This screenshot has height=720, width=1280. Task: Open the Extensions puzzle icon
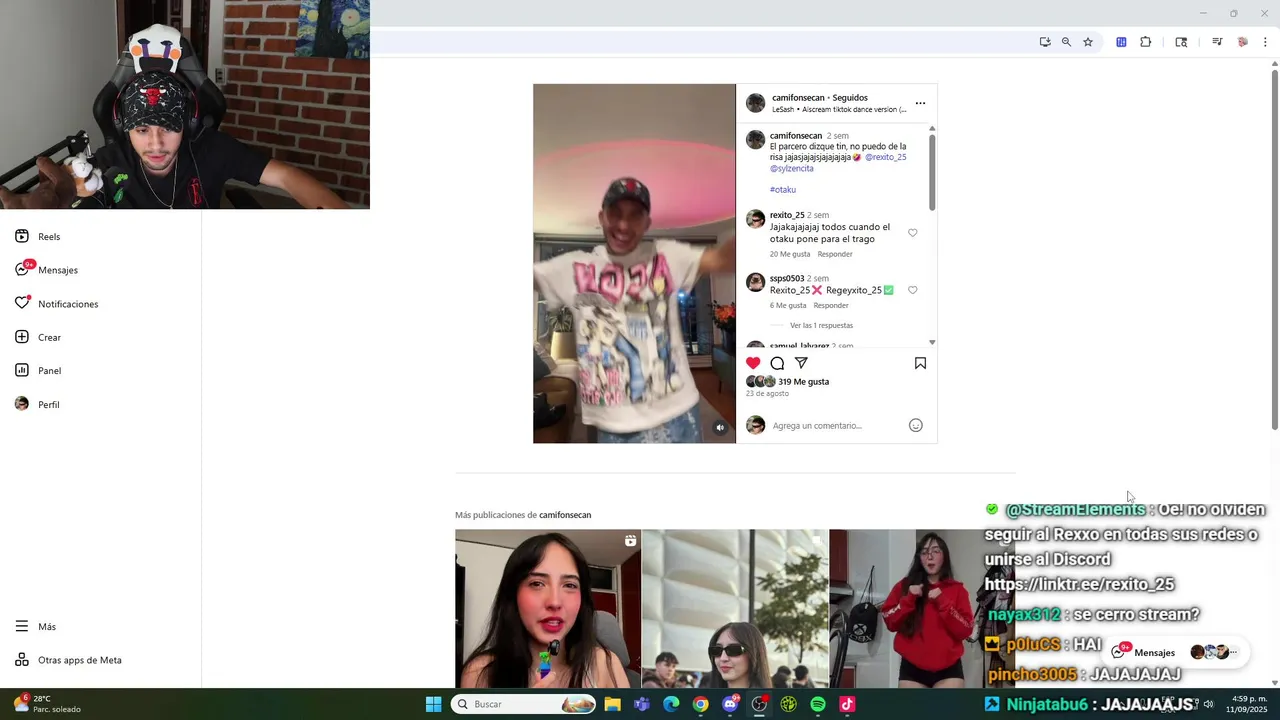coord(1146,42)
